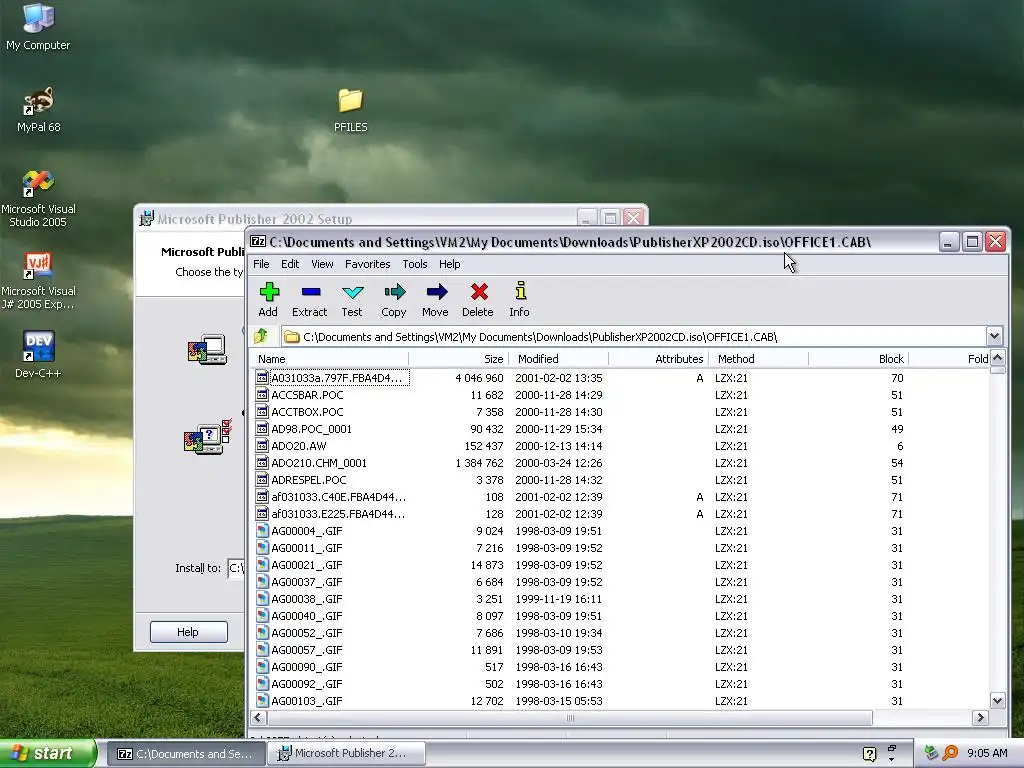Run the Test archive tool
Viewport: 1024px width, 768px height.
(353, 292)
